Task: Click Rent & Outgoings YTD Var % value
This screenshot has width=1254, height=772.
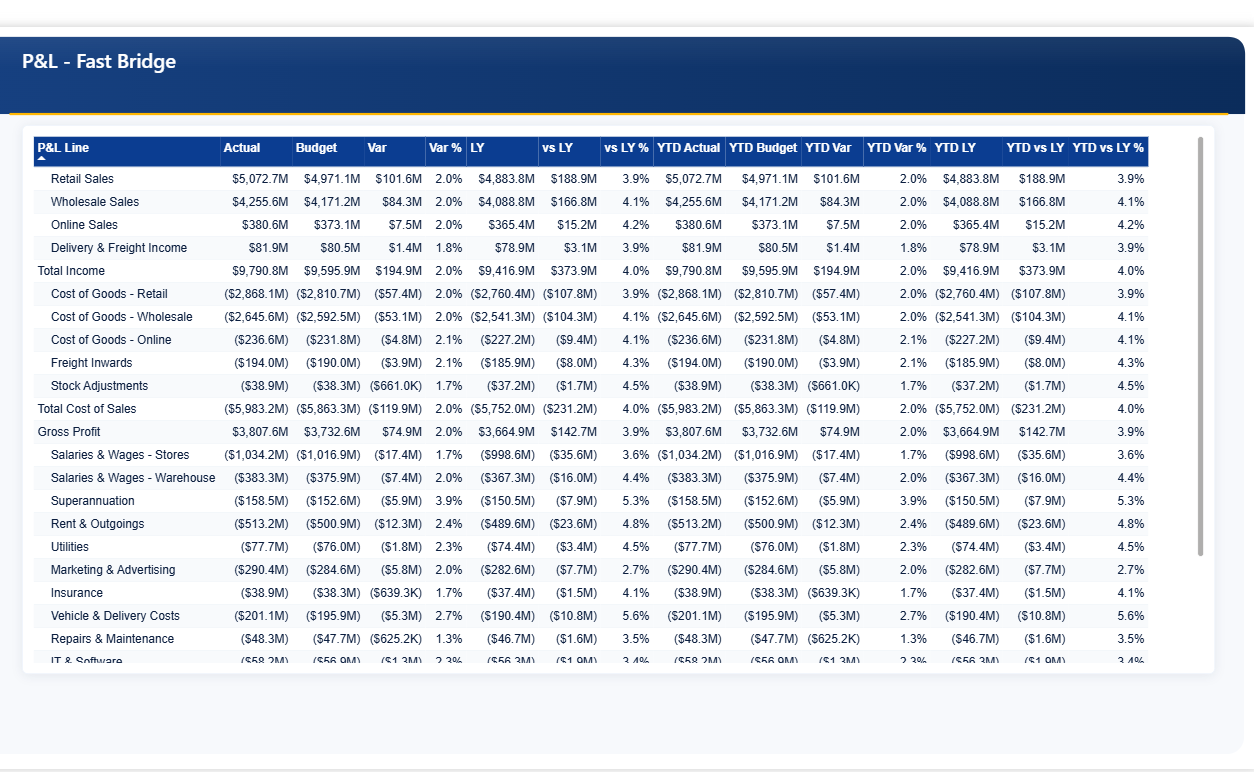Action: pyautogui.click(x=913, y=524)
